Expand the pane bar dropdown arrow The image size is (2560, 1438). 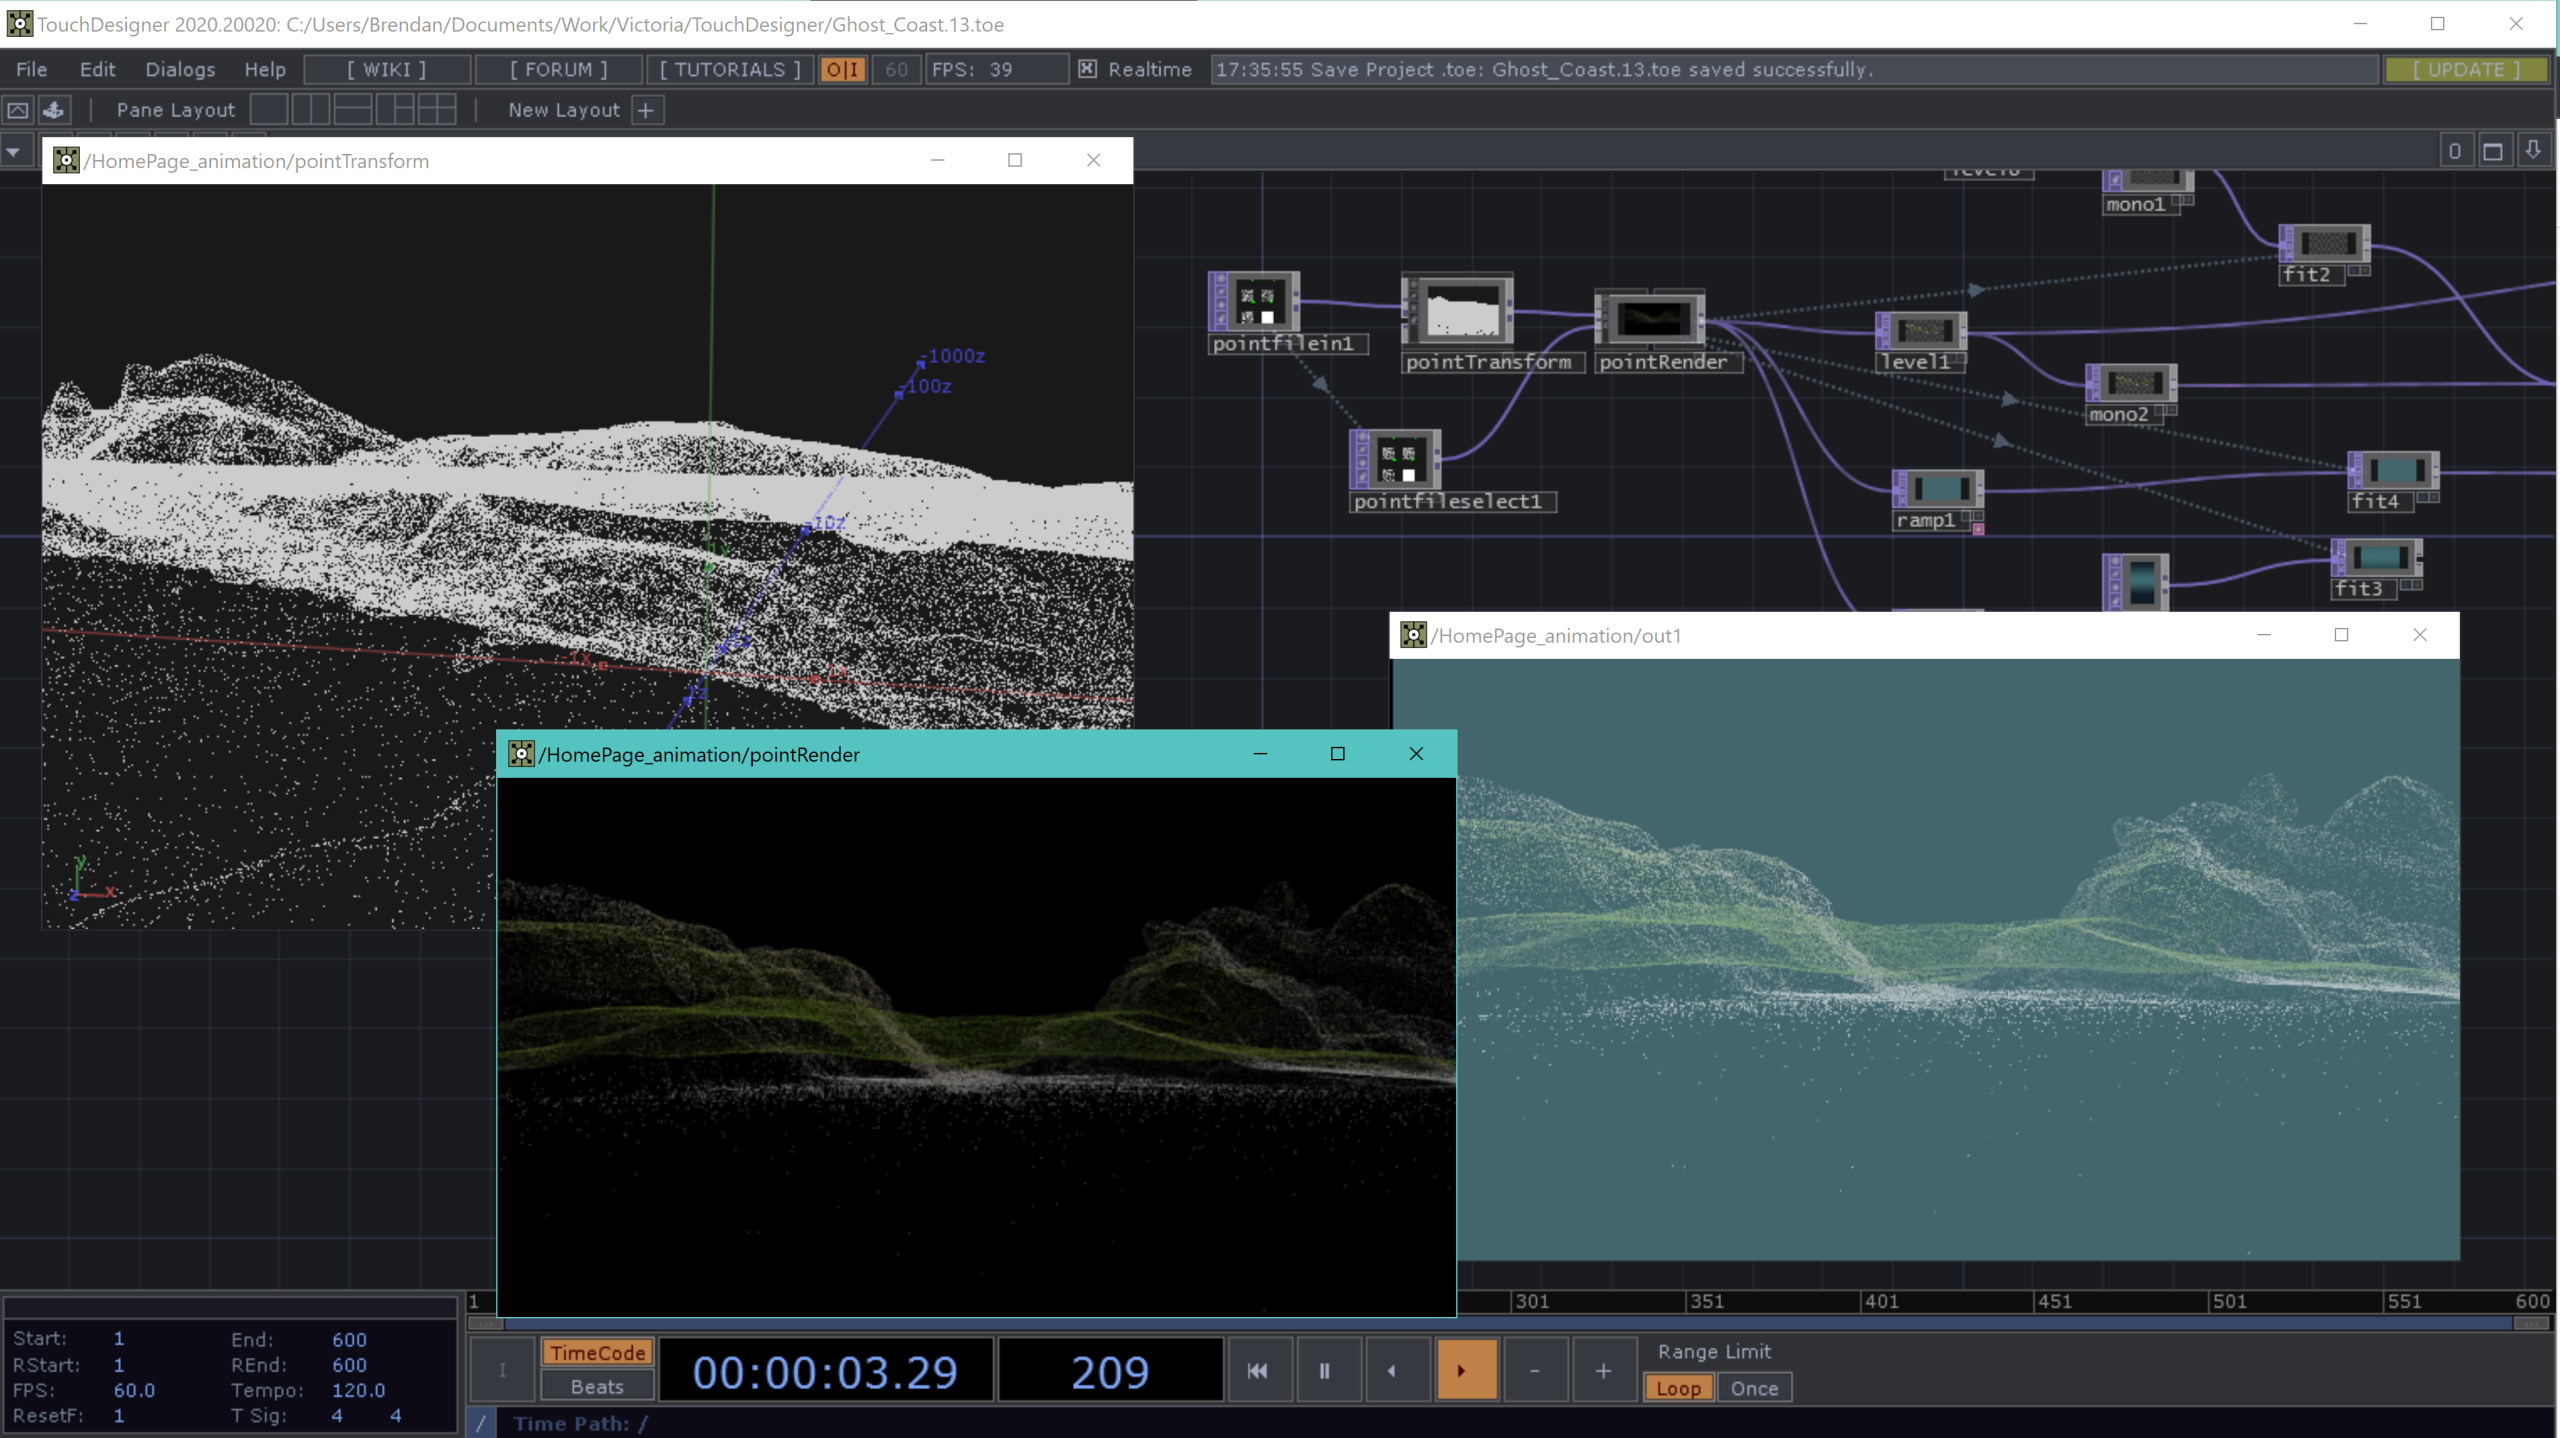(14, 152)
